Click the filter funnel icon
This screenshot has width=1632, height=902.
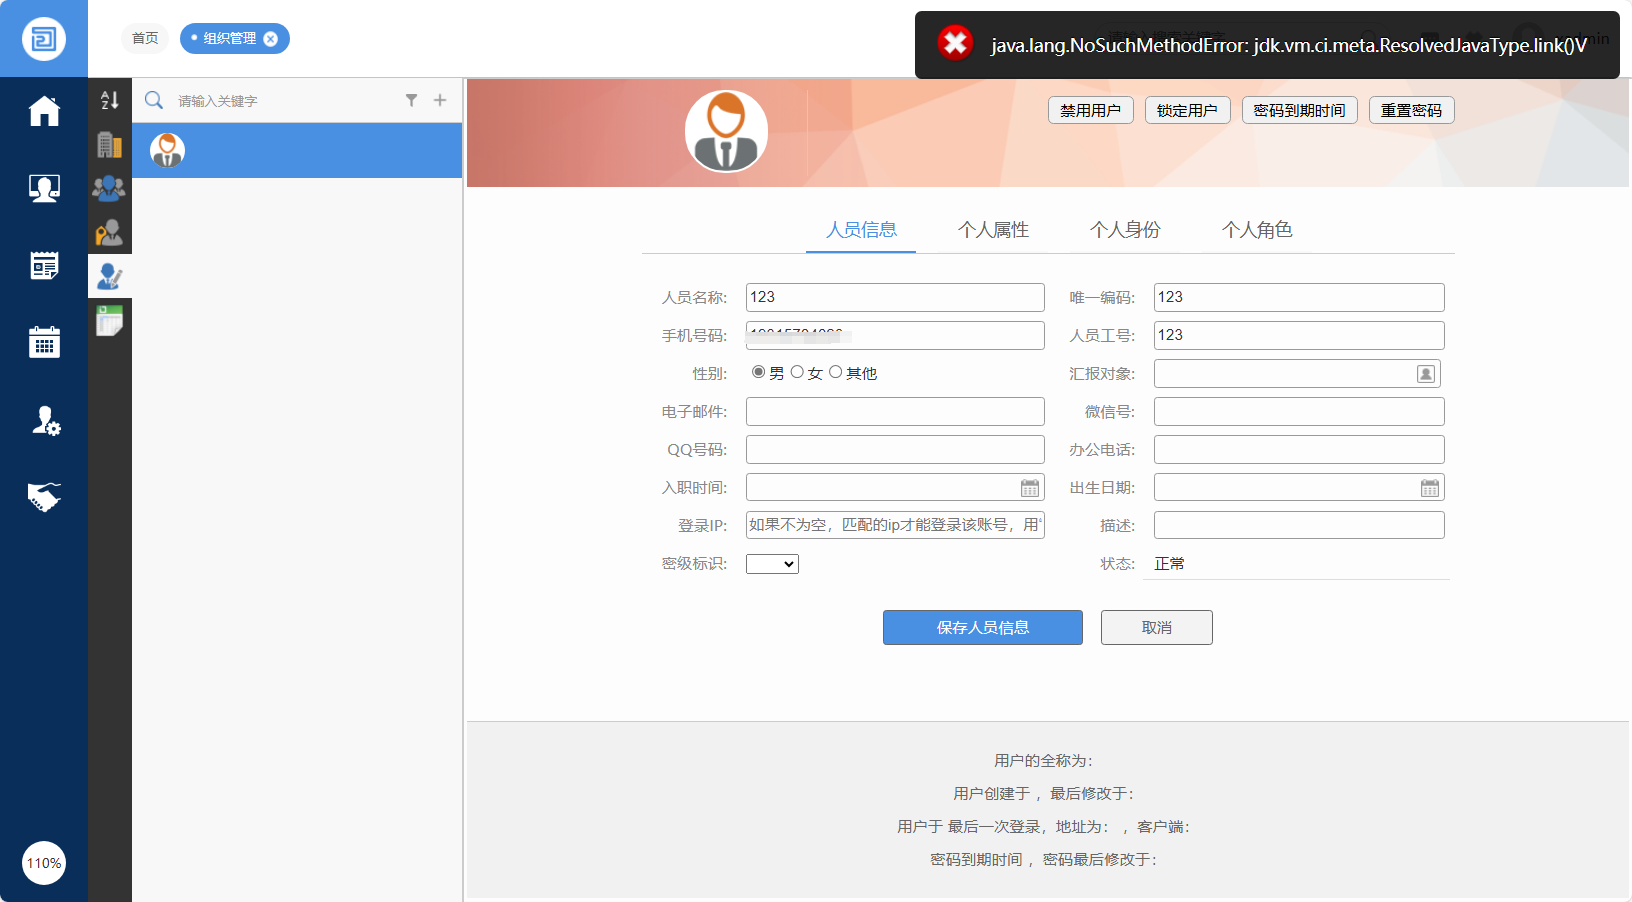(x=411, y=100)
